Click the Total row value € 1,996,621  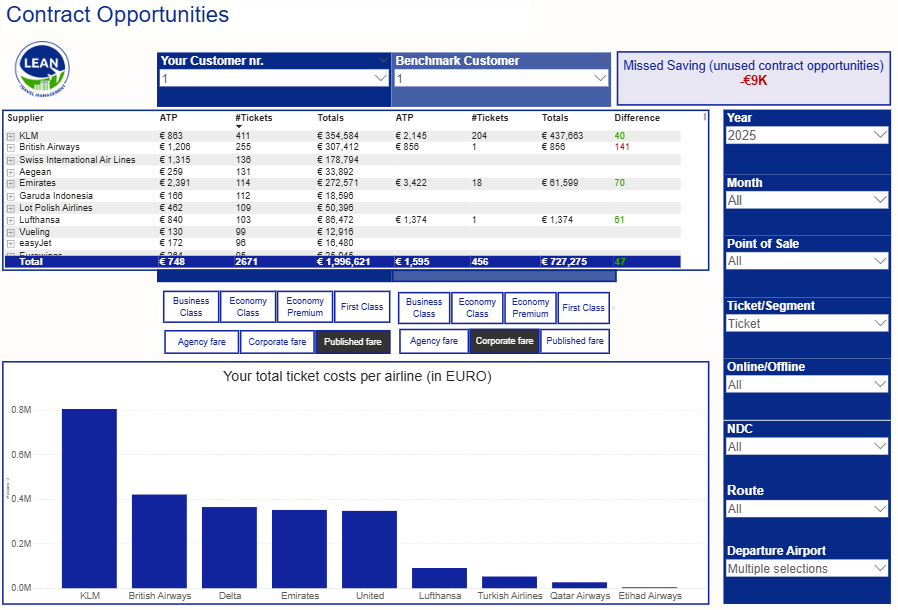344,262
